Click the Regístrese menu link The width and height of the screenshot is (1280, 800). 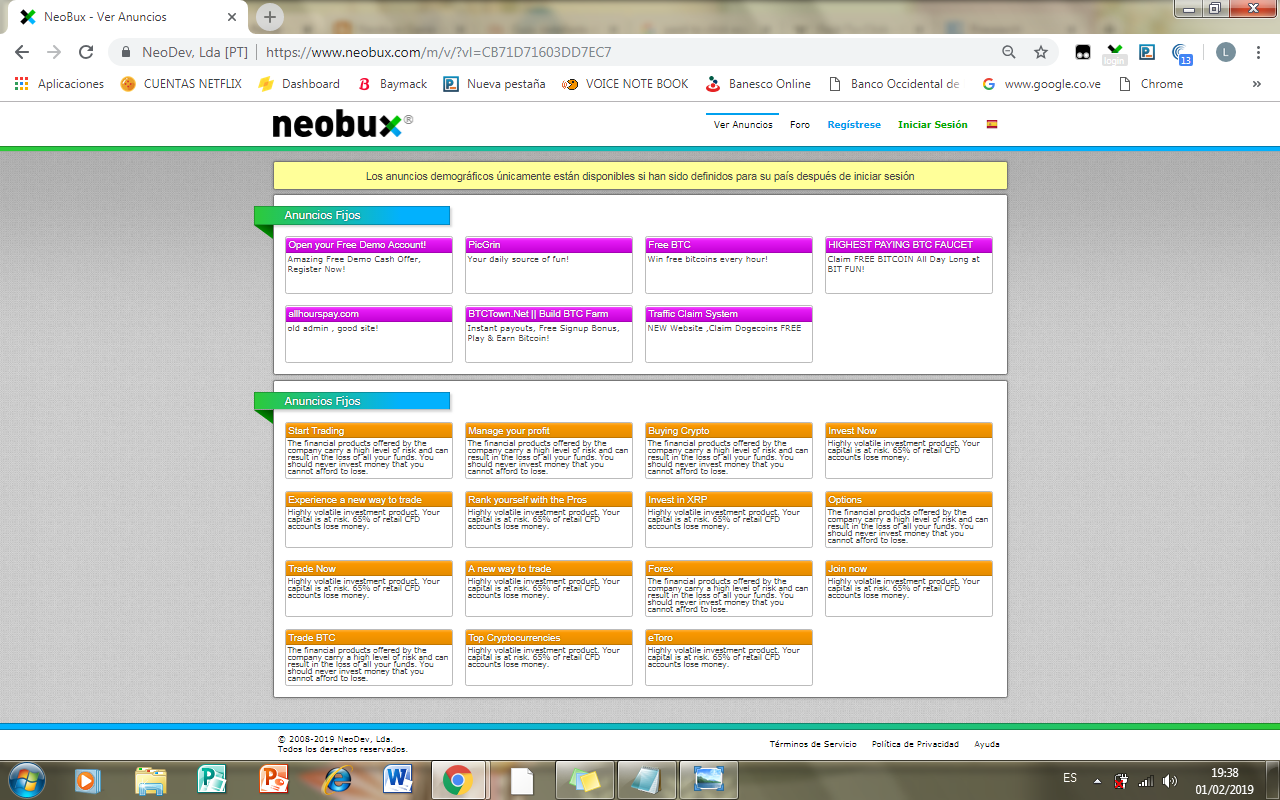854,125
